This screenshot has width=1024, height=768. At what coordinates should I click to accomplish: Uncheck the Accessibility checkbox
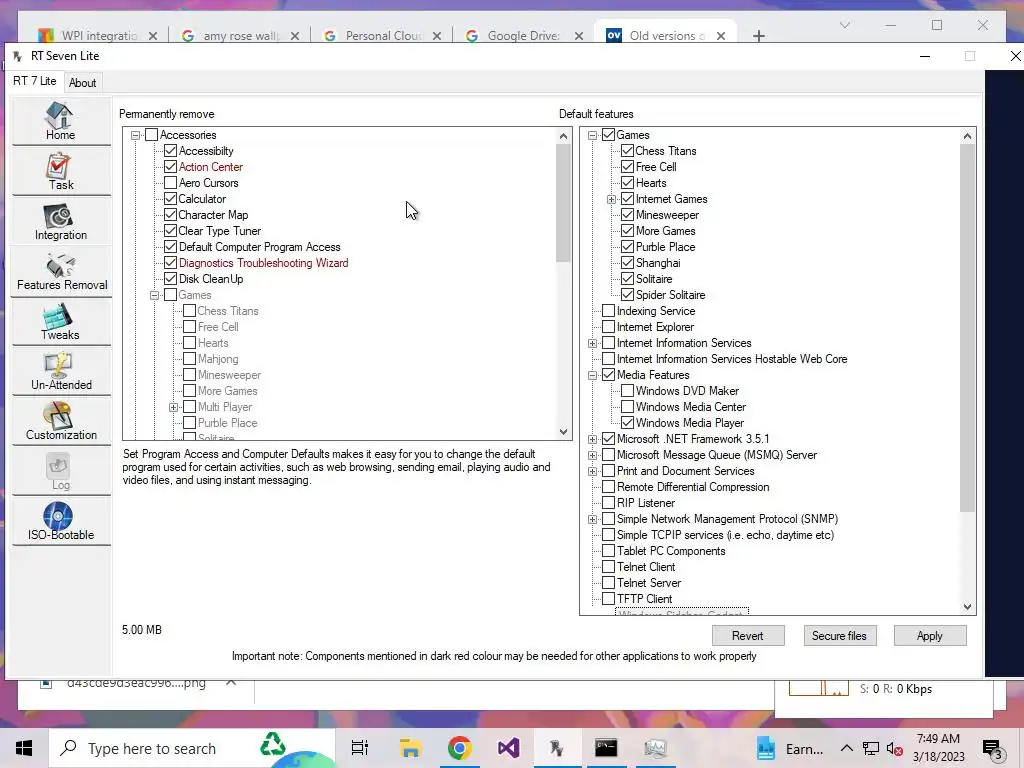pyautogui.click(x=170, y=151)
